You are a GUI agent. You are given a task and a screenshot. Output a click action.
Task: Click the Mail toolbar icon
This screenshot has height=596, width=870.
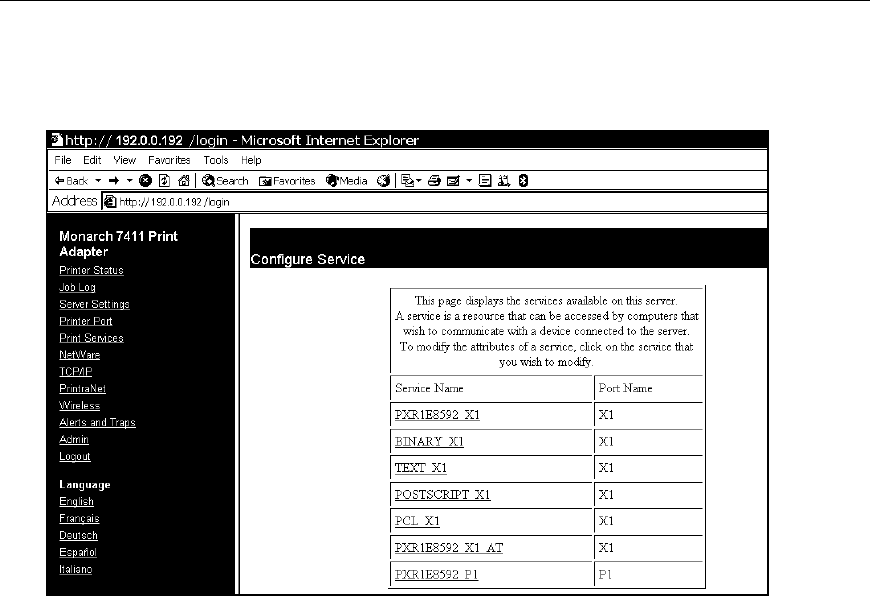(407, 180)
